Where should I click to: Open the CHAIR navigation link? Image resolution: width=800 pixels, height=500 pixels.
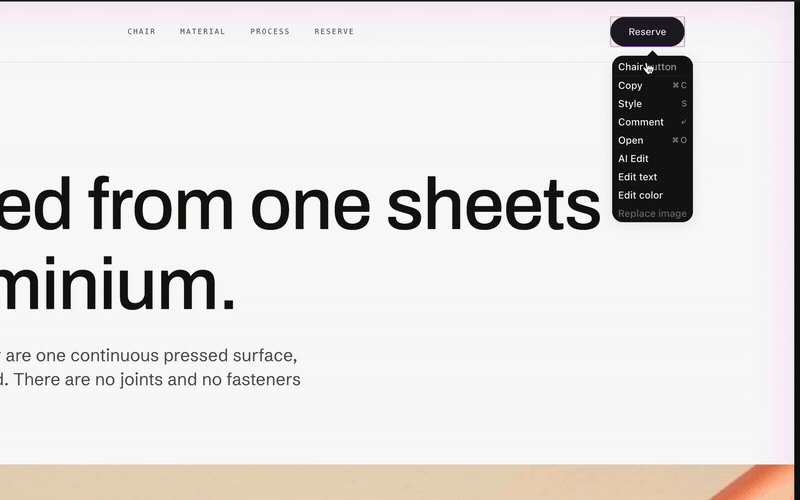141,32
